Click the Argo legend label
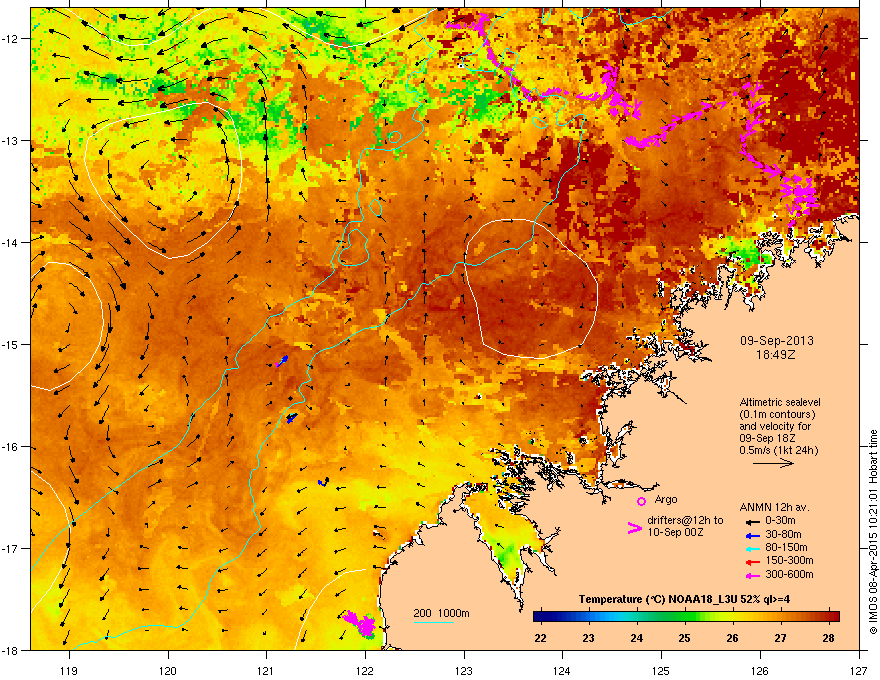The width and height of the screenshot is (880, 680). pyautogui.click(x=666, y=499)
